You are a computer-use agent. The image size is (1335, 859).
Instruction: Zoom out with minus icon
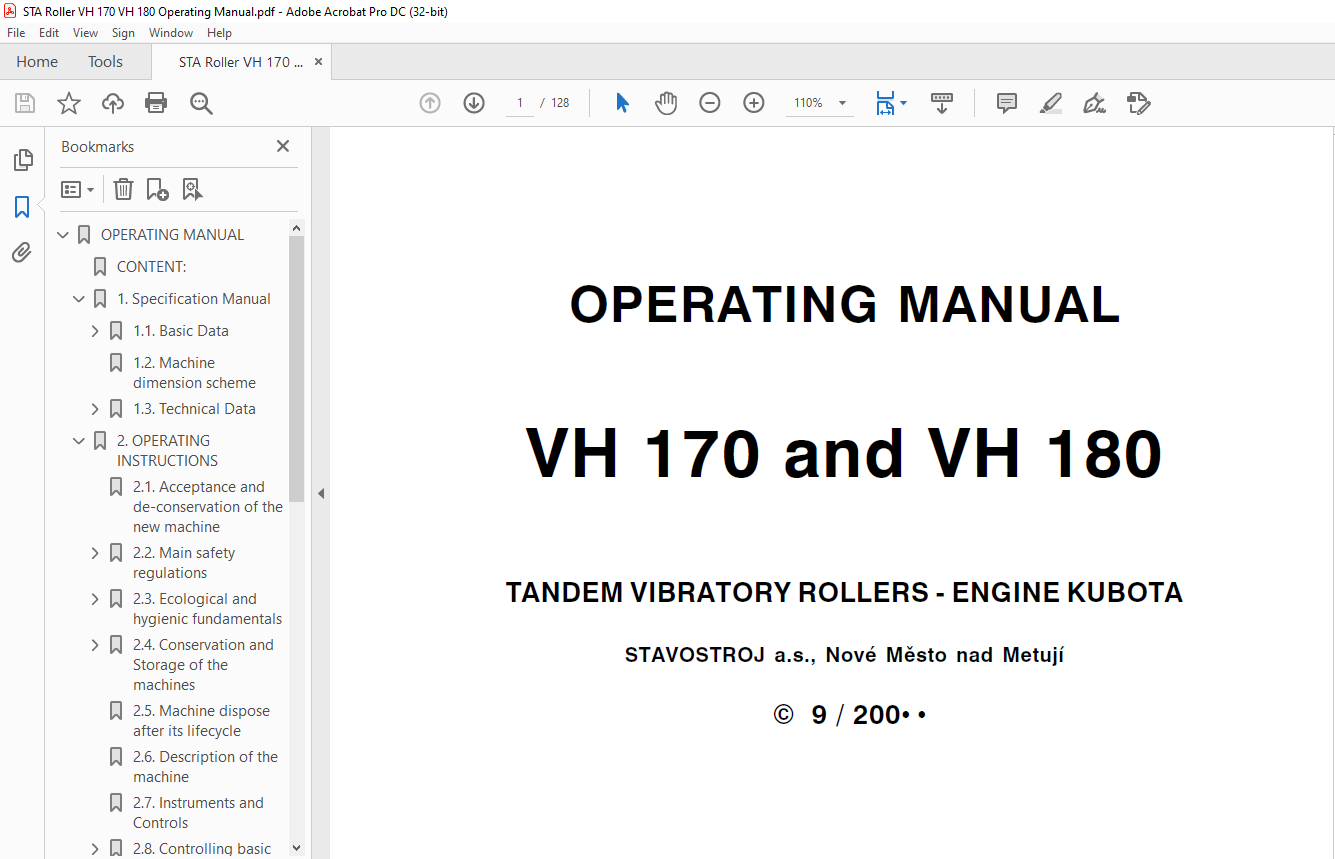[x=710, y=103]
